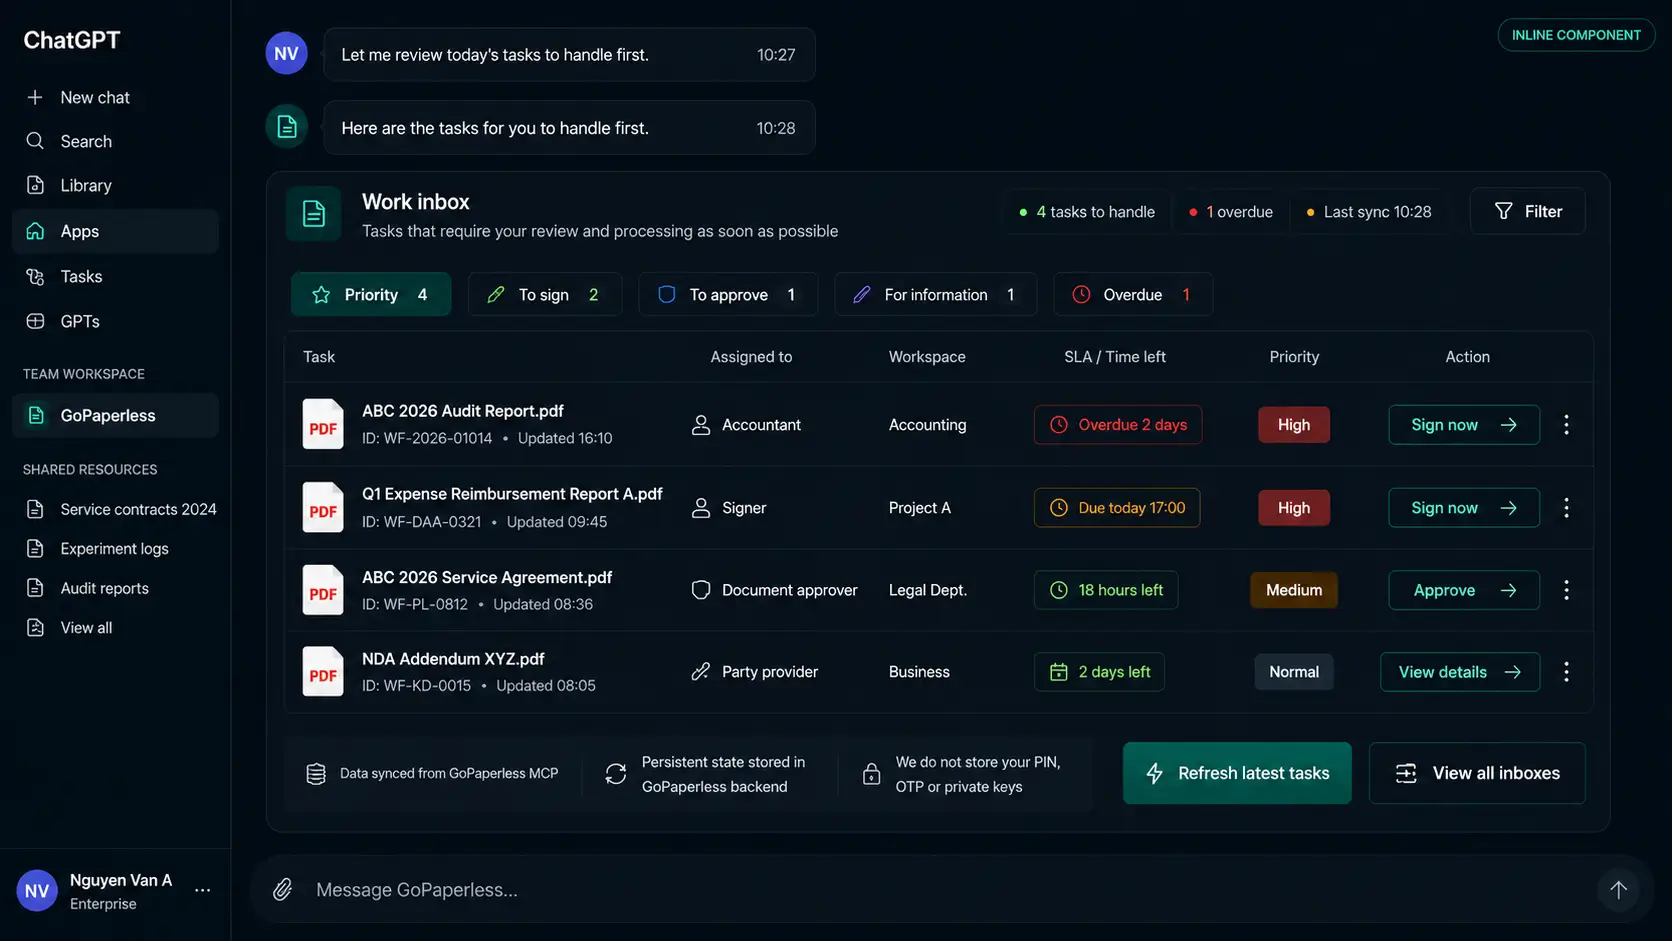Click the NV avatar in first chat message
The height and width of the screenshot is (941, 1672).
286,53
